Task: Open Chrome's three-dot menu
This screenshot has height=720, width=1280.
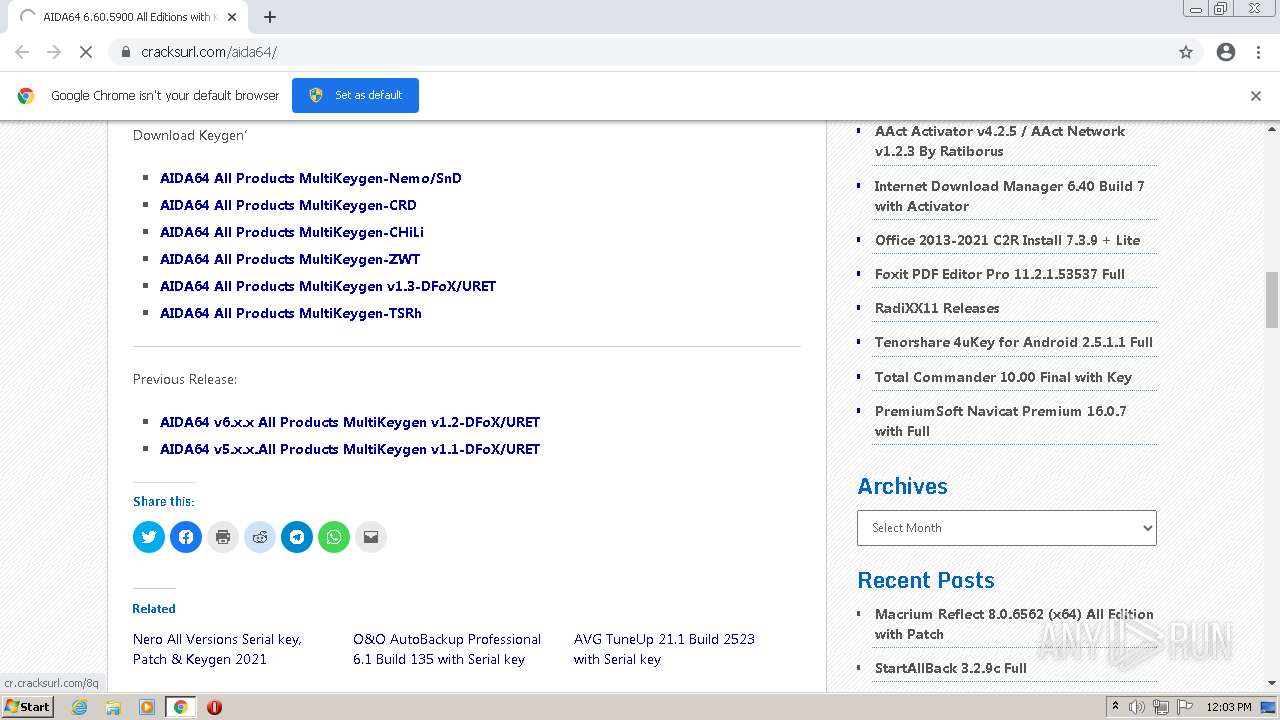Action: tap(1258, 52)
